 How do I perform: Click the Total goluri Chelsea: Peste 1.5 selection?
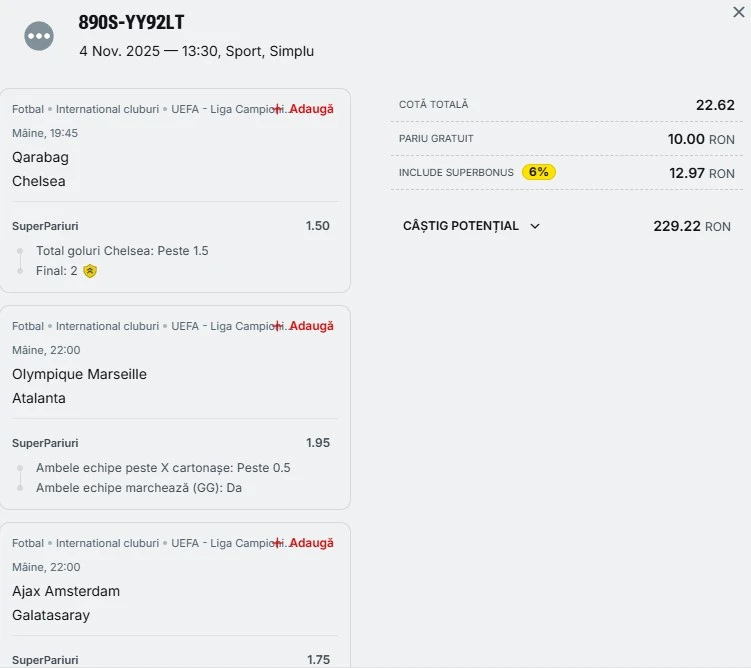coord(122,251)
